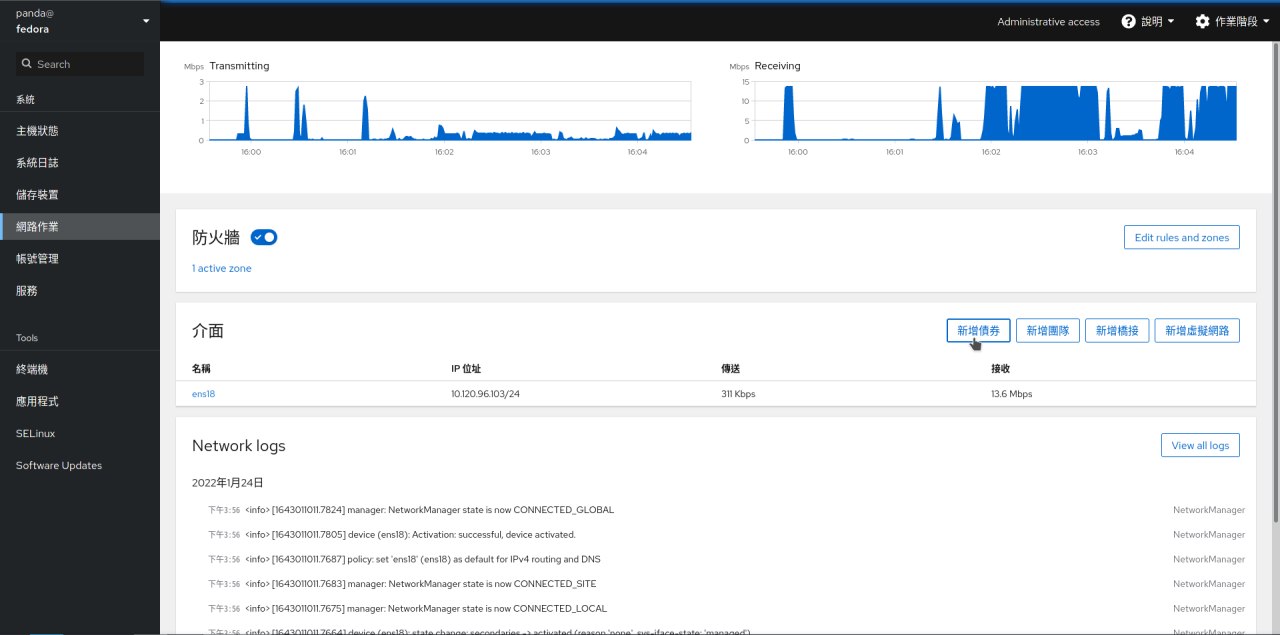The image size is (1280, 635).
Task: Click the View all logs button
Action: tap(1200, 446)
